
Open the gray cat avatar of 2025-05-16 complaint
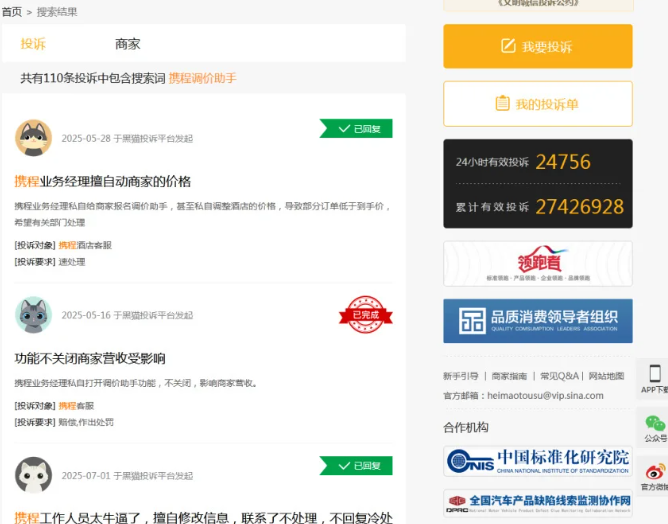pyautogui.click(x=33, y=315)
